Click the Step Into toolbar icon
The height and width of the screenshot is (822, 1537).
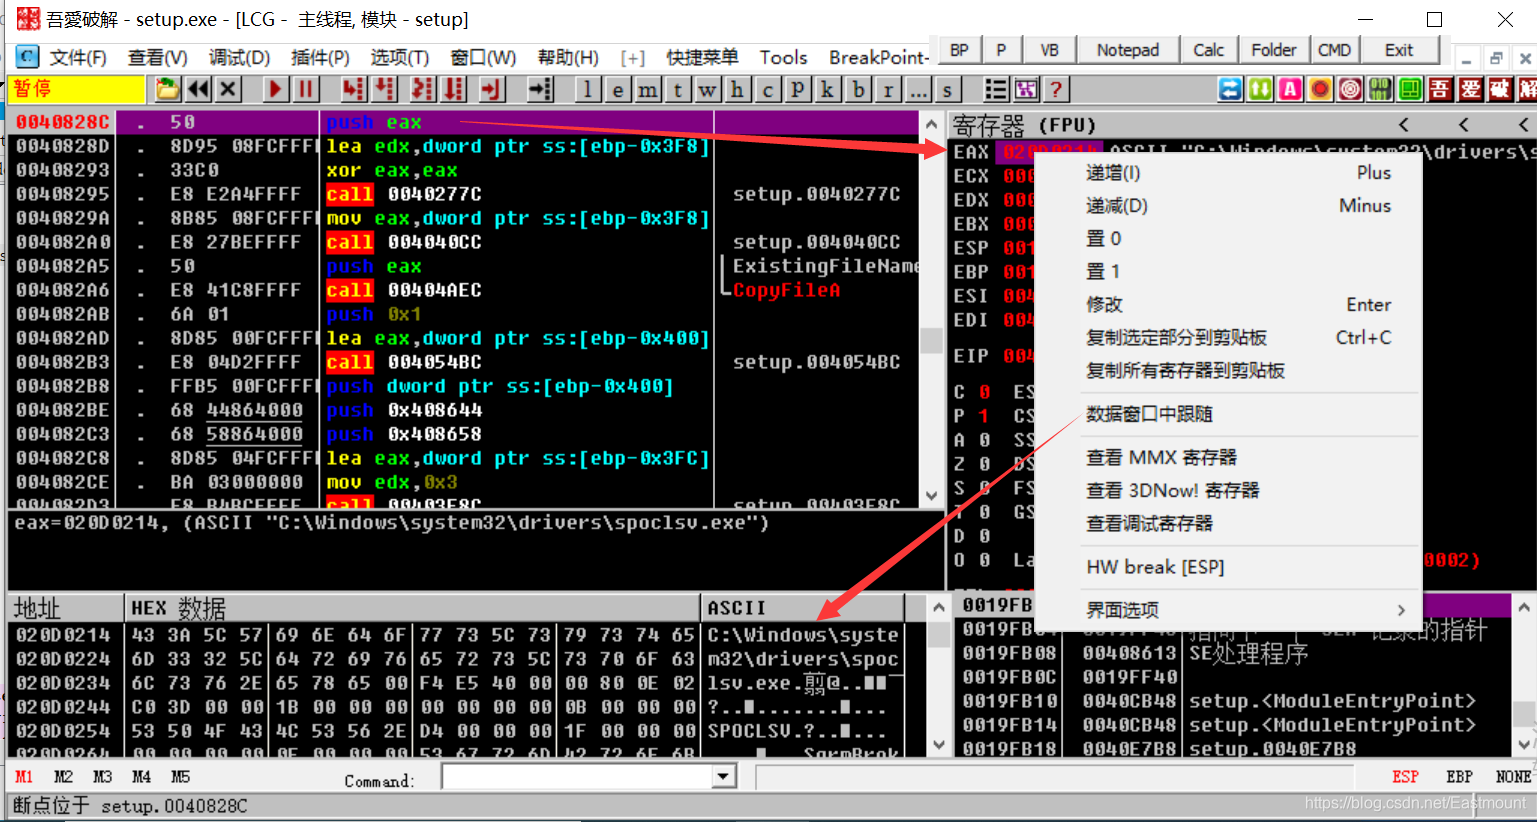point(353,89)
